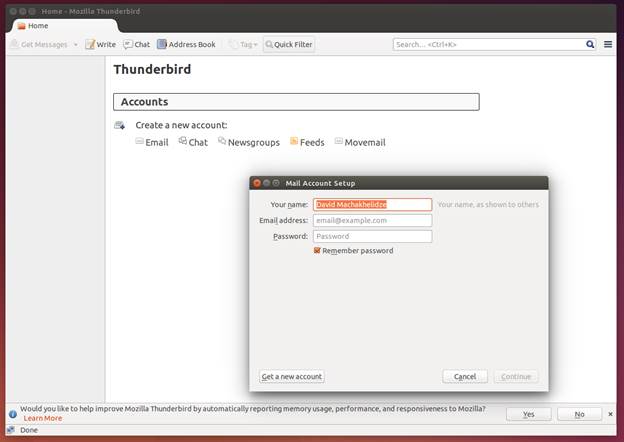Create a new Movemail account

(360, 142)
